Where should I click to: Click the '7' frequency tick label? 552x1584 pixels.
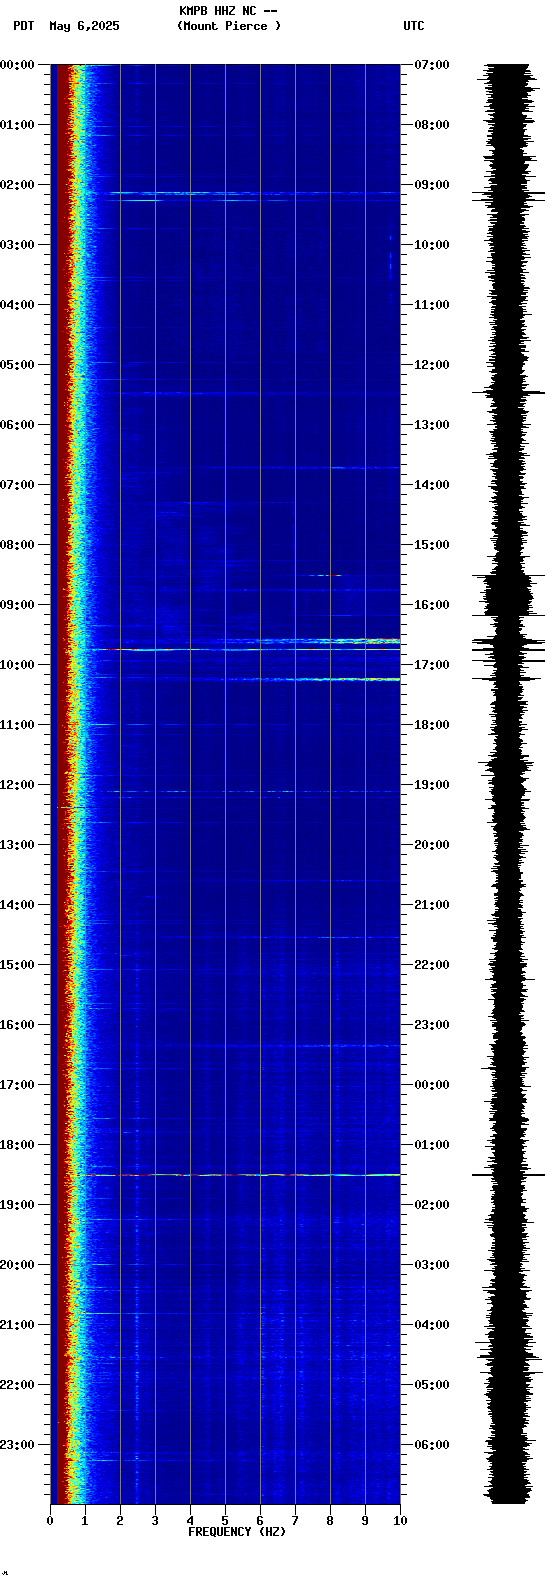coord(295,1521)
